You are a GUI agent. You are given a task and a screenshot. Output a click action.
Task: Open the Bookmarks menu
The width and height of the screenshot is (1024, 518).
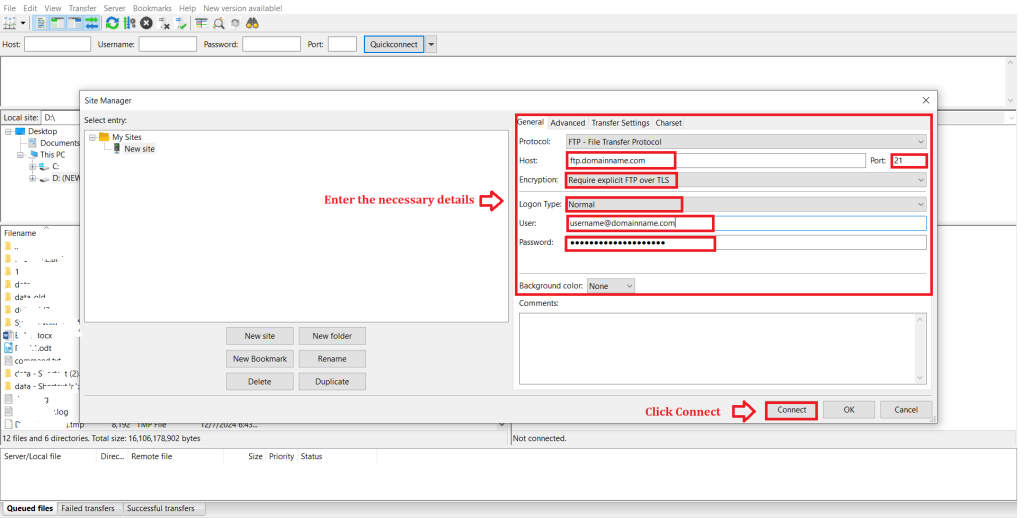[x=152, y=8]
